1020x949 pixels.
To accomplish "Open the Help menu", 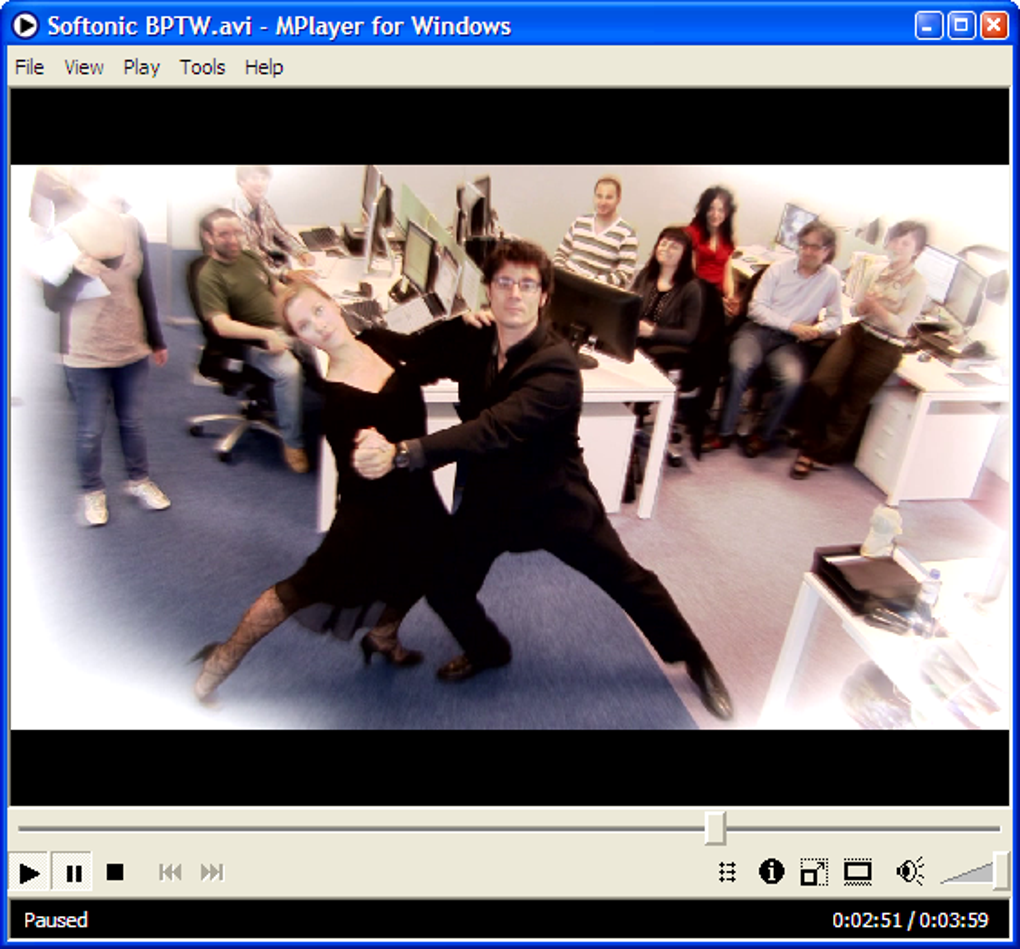I will click(x=263, y=67).
